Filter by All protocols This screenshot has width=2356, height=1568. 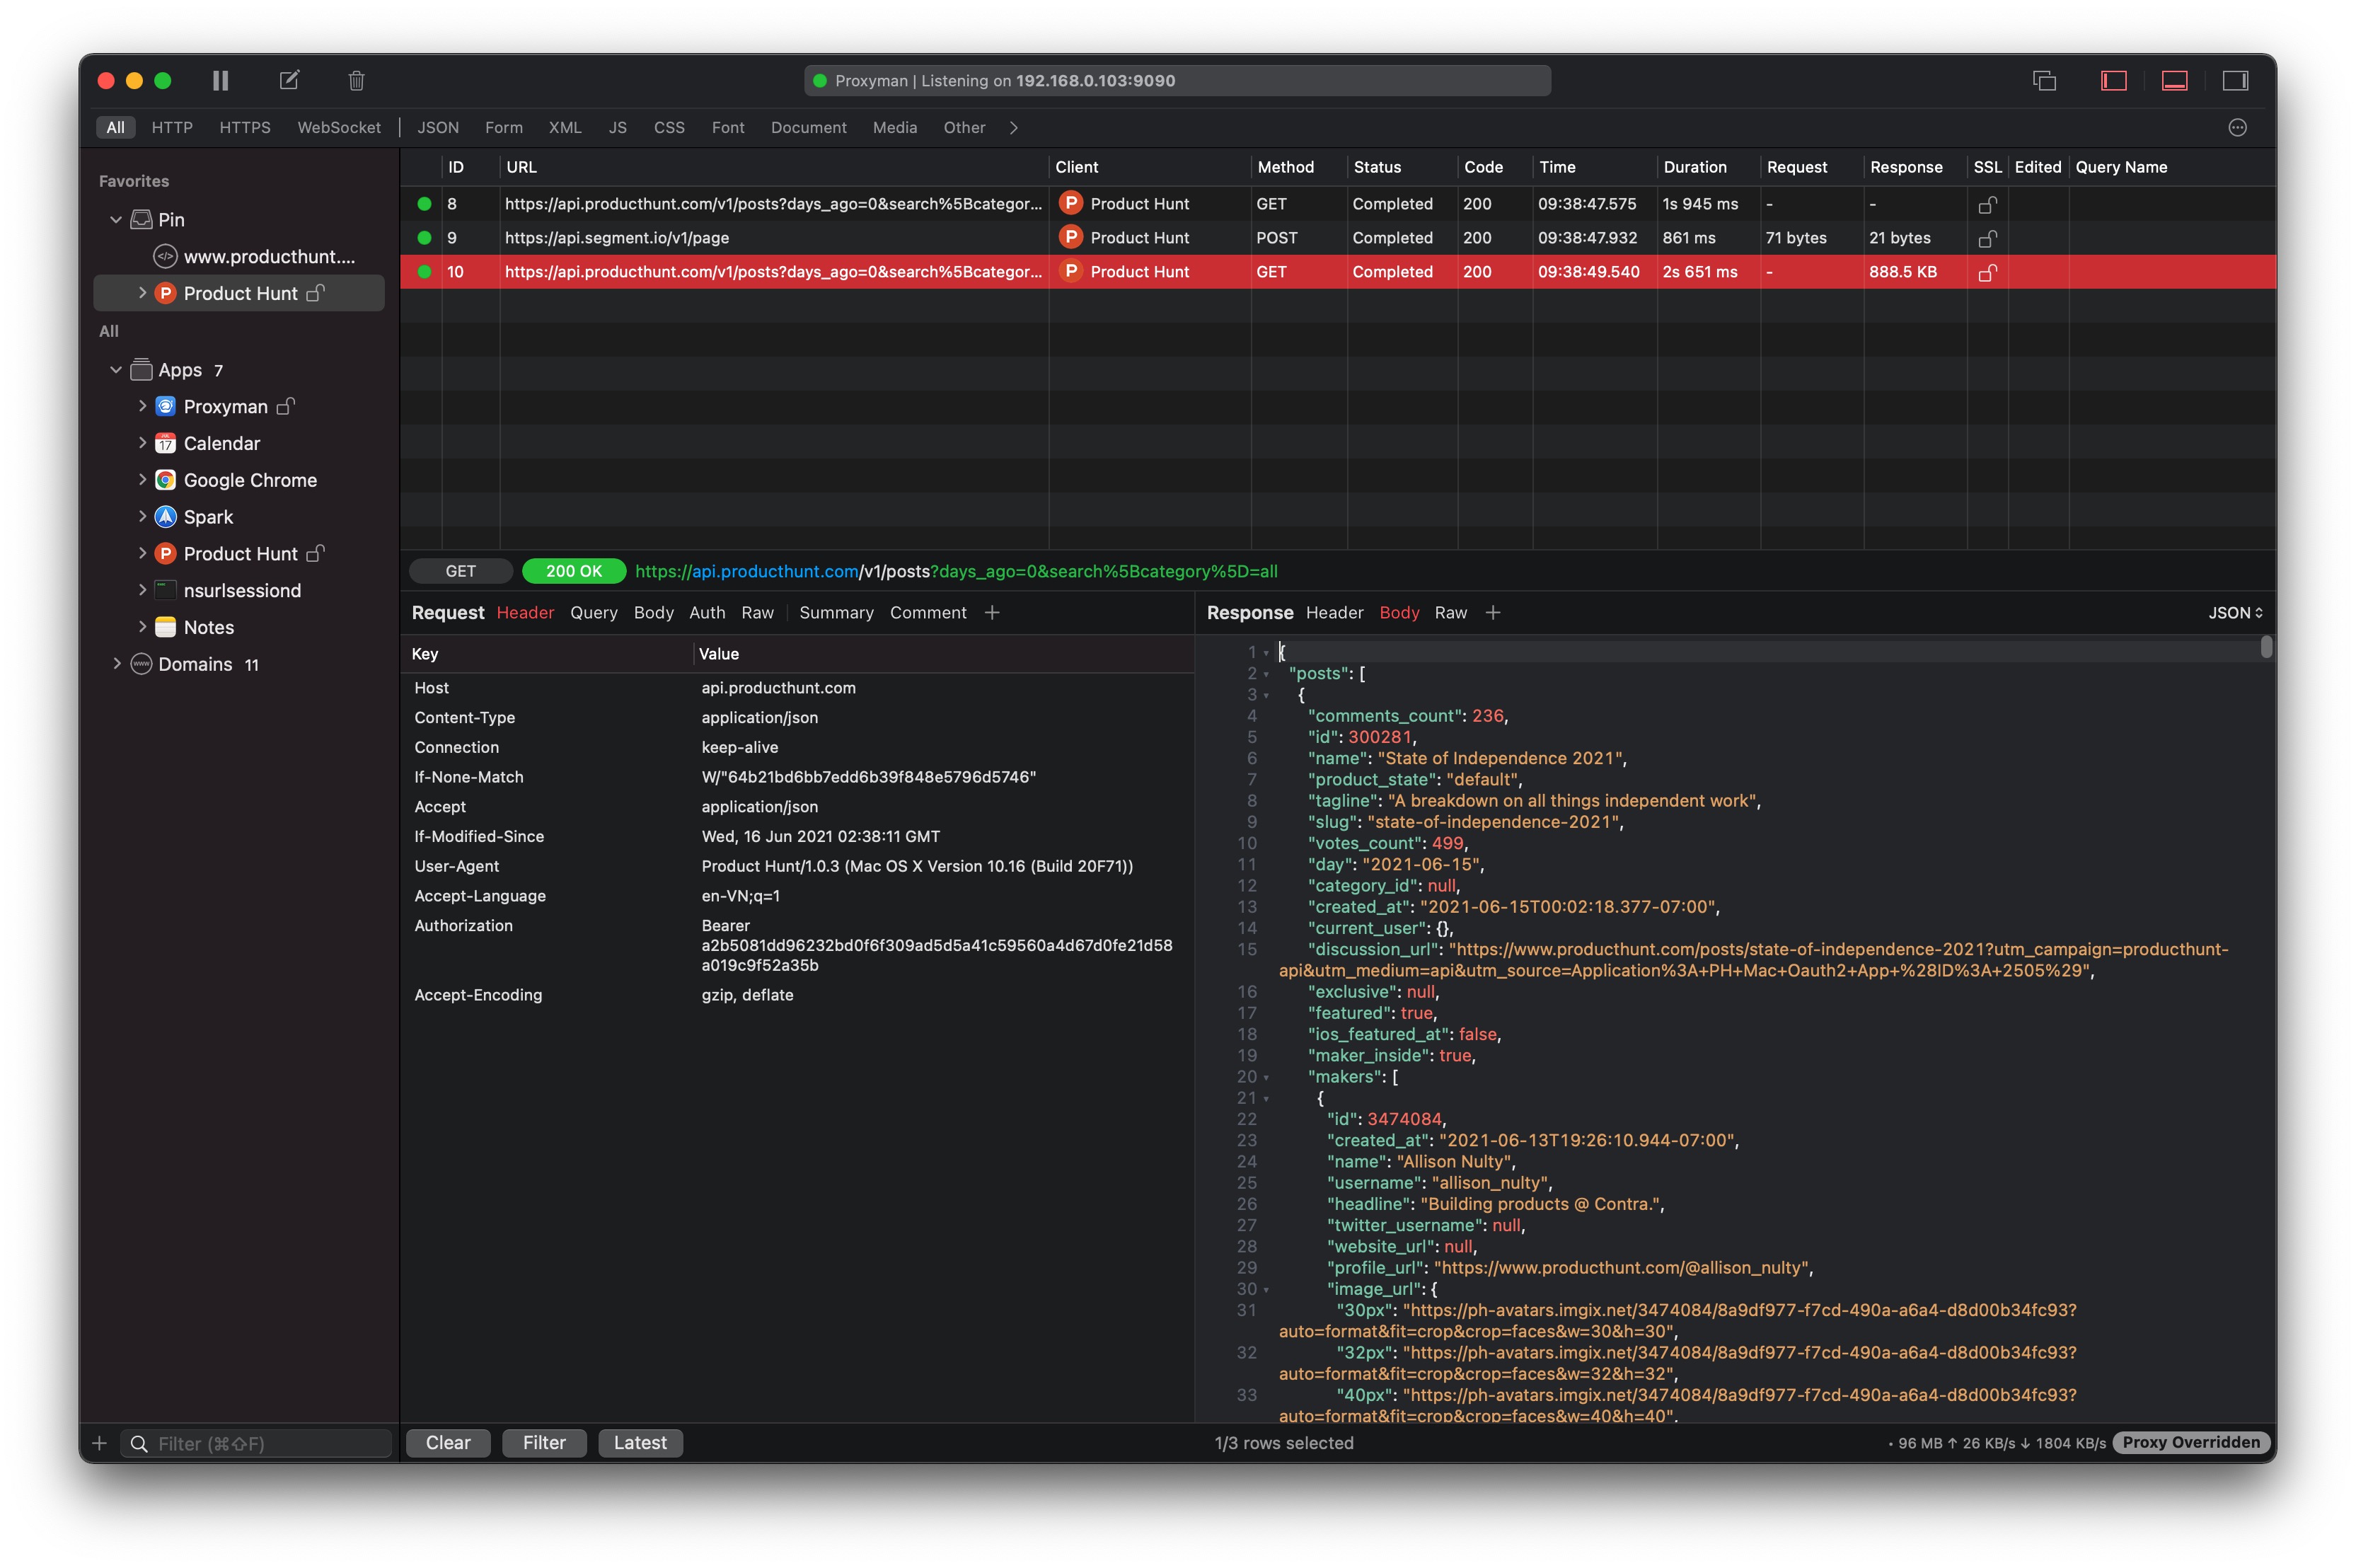tap(116, 127)
